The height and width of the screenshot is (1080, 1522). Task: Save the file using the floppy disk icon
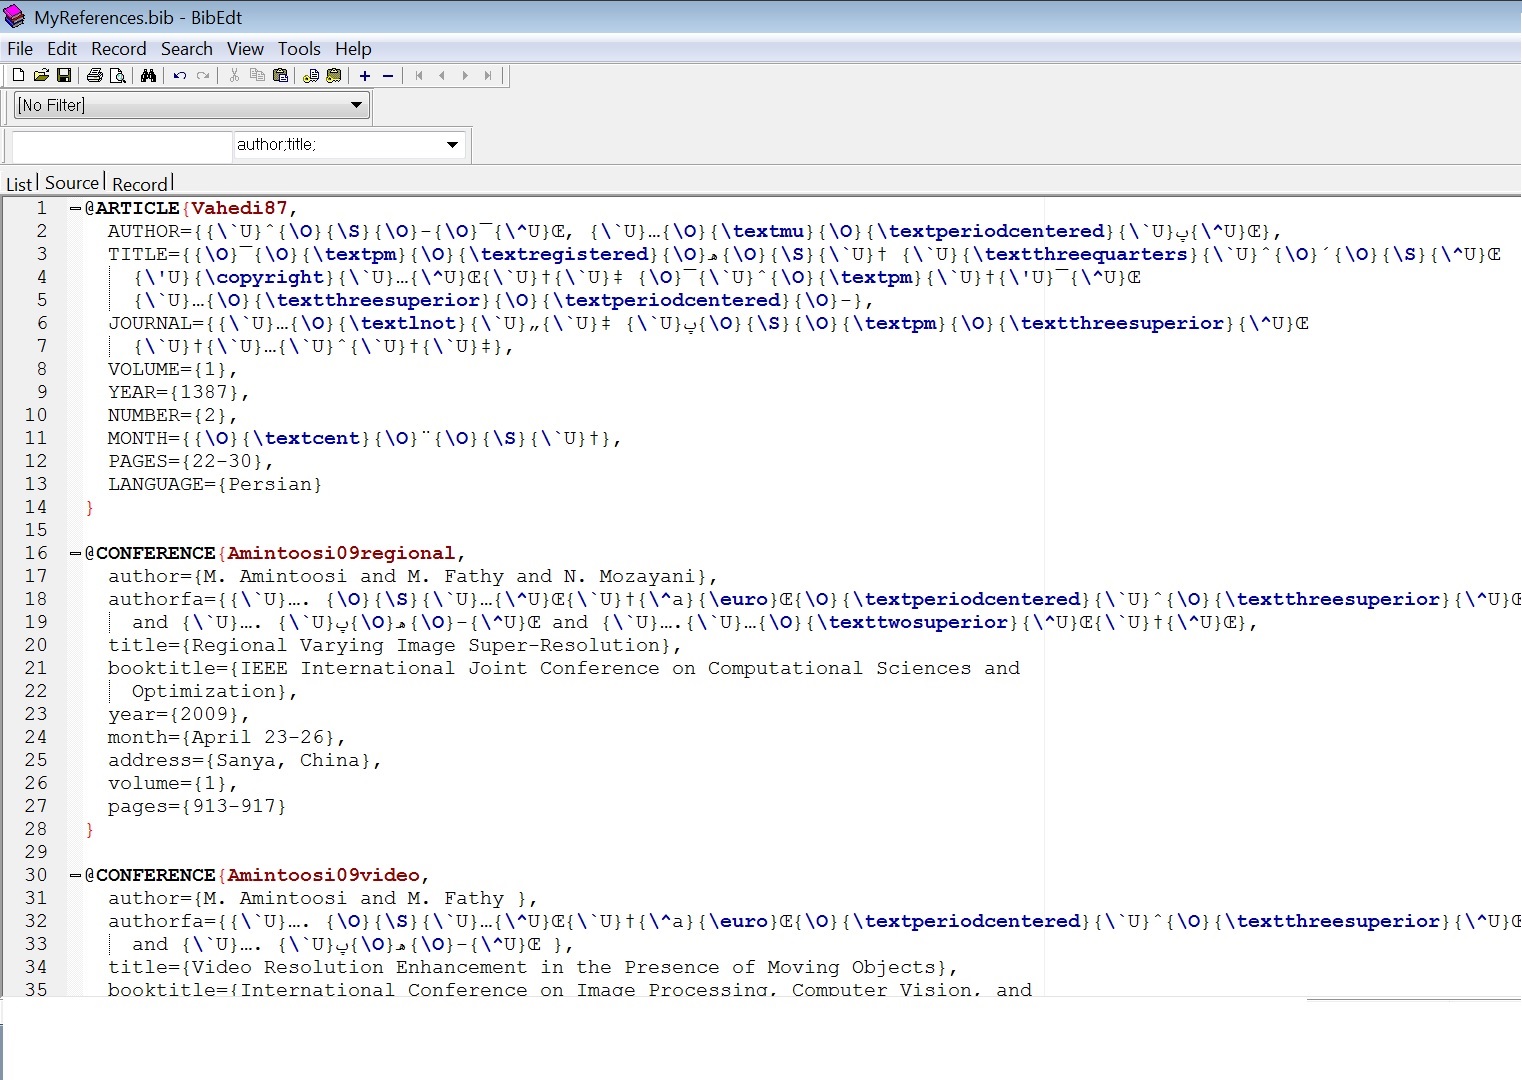tap(64, 75)
